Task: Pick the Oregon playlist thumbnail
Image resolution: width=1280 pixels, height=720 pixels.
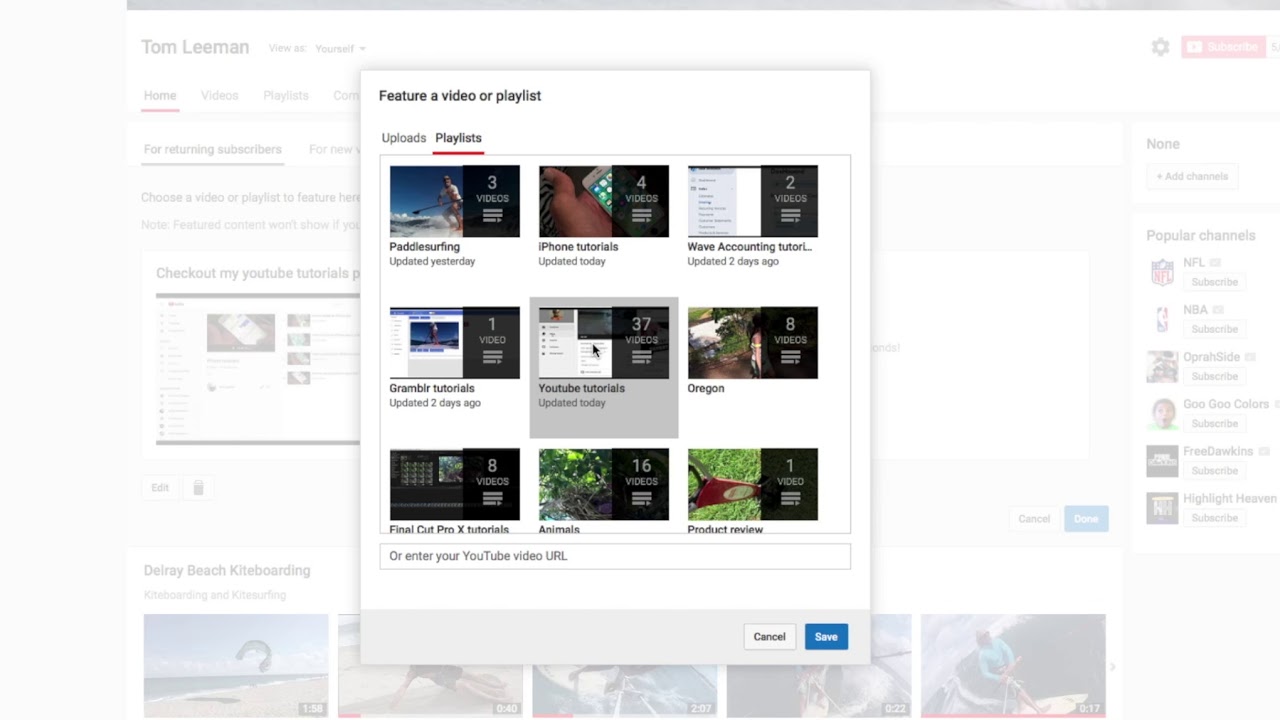Action: pyautogui.click(x=752, y=343)
